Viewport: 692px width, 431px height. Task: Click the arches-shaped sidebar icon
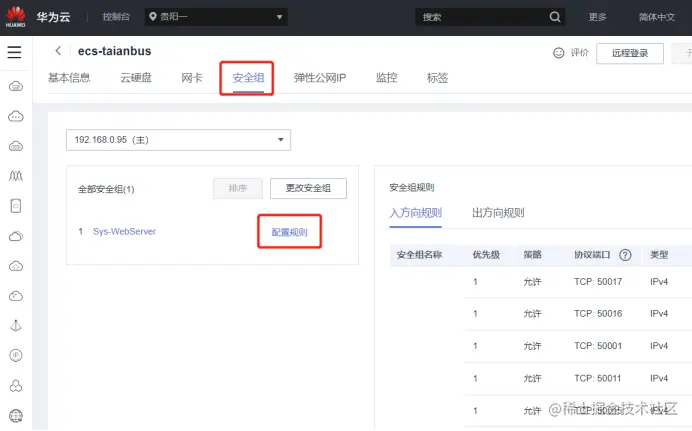16,176
